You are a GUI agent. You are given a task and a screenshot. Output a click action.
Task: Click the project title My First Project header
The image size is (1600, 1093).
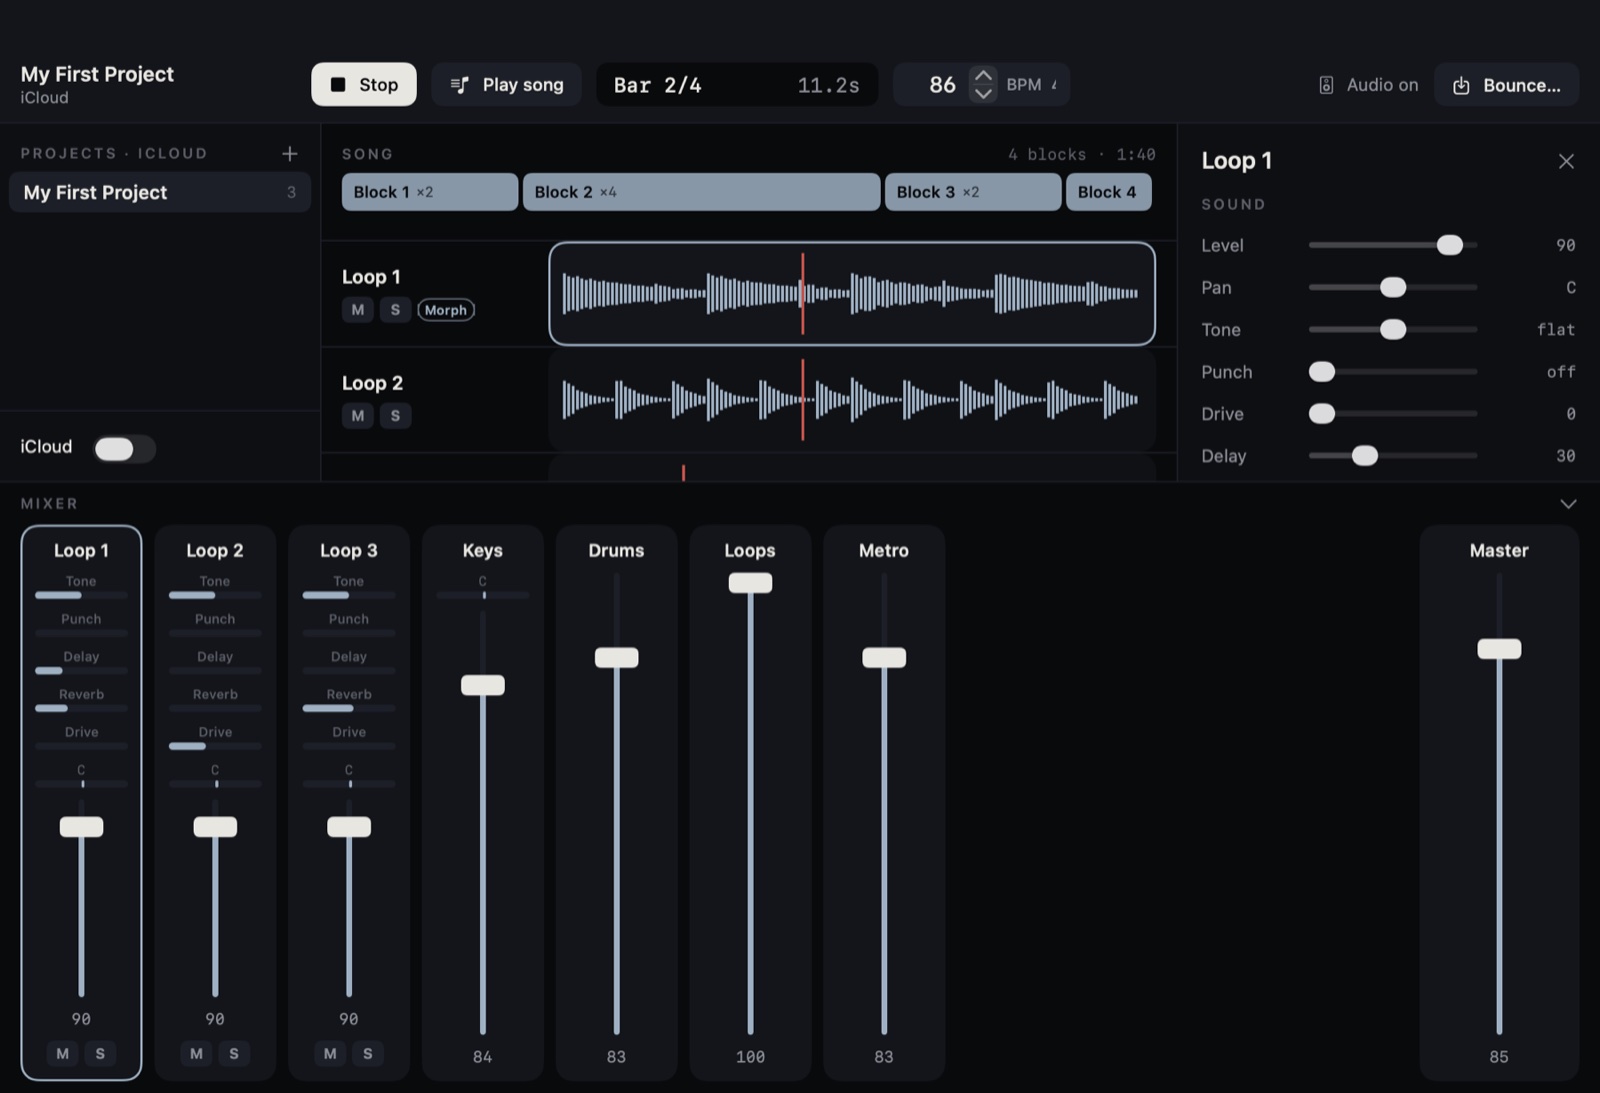(97, 74)
